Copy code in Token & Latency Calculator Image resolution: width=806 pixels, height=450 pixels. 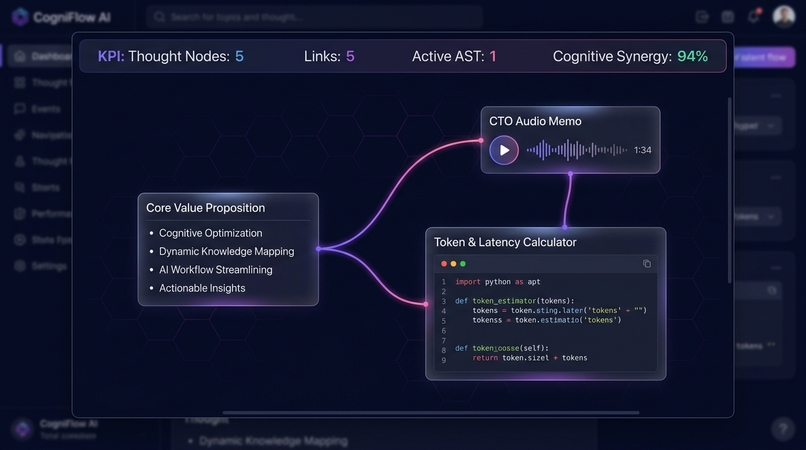[647, 264]
